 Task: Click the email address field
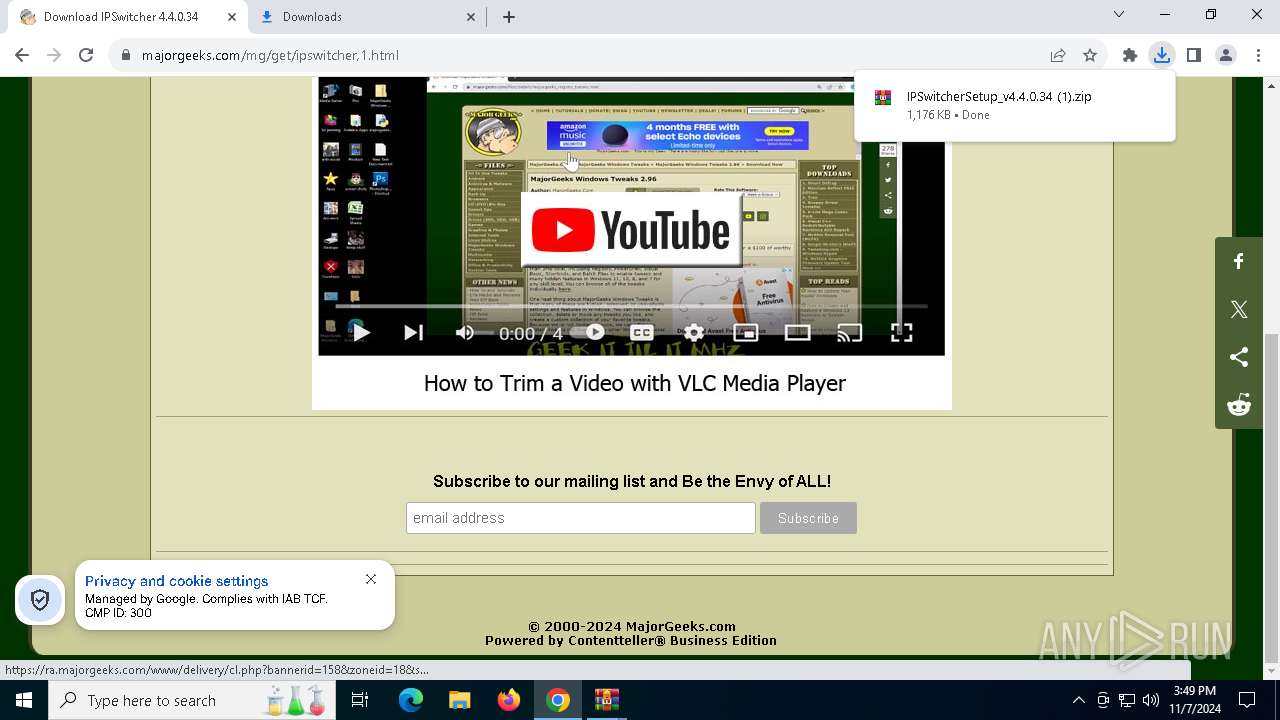click(x=581, y=518)
